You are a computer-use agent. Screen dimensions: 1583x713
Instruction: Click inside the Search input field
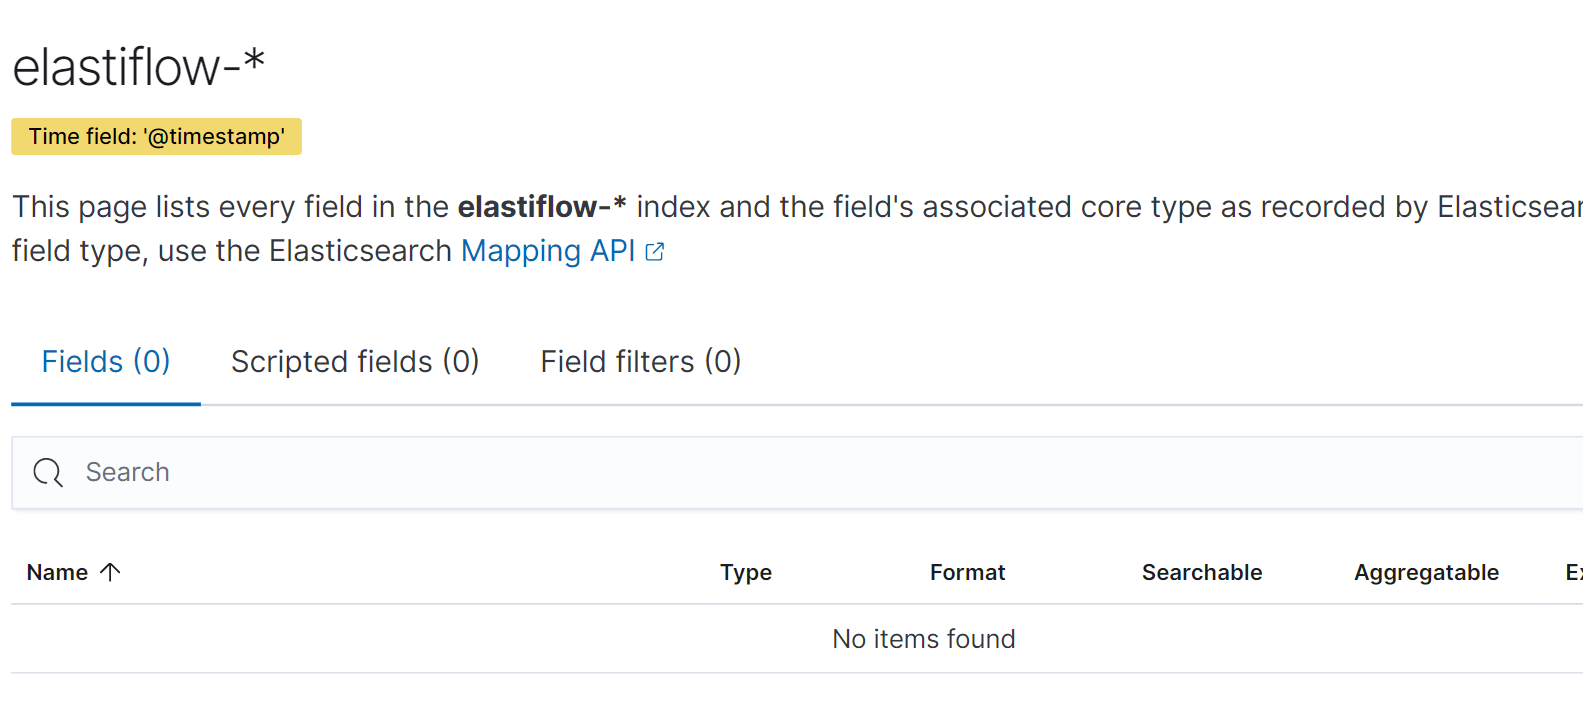click(400, 472)
